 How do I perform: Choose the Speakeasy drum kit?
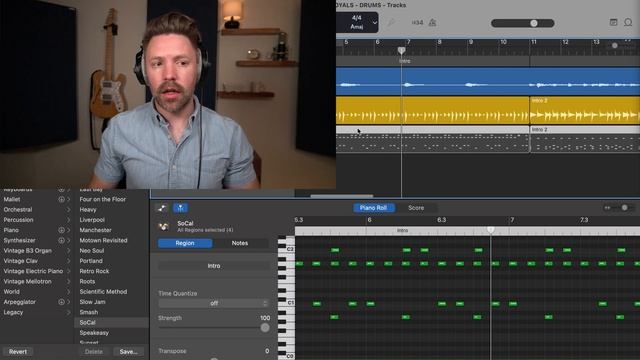point(94,333)
